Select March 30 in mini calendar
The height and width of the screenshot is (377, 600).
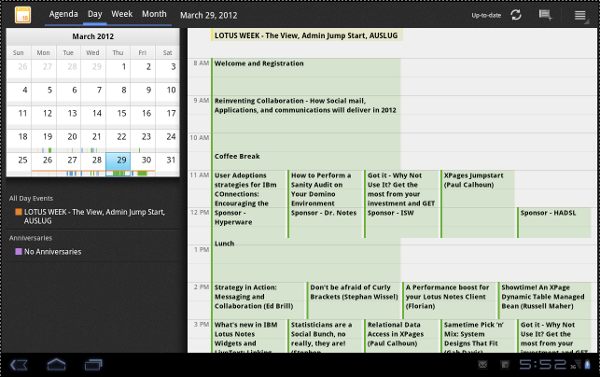click(x=143, y=163)
